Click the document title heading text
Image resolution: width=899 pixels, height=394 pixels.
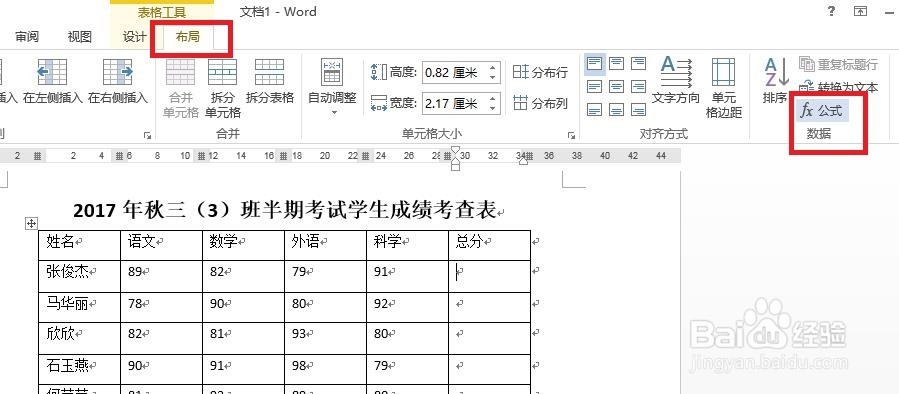[x=284, y=211]
